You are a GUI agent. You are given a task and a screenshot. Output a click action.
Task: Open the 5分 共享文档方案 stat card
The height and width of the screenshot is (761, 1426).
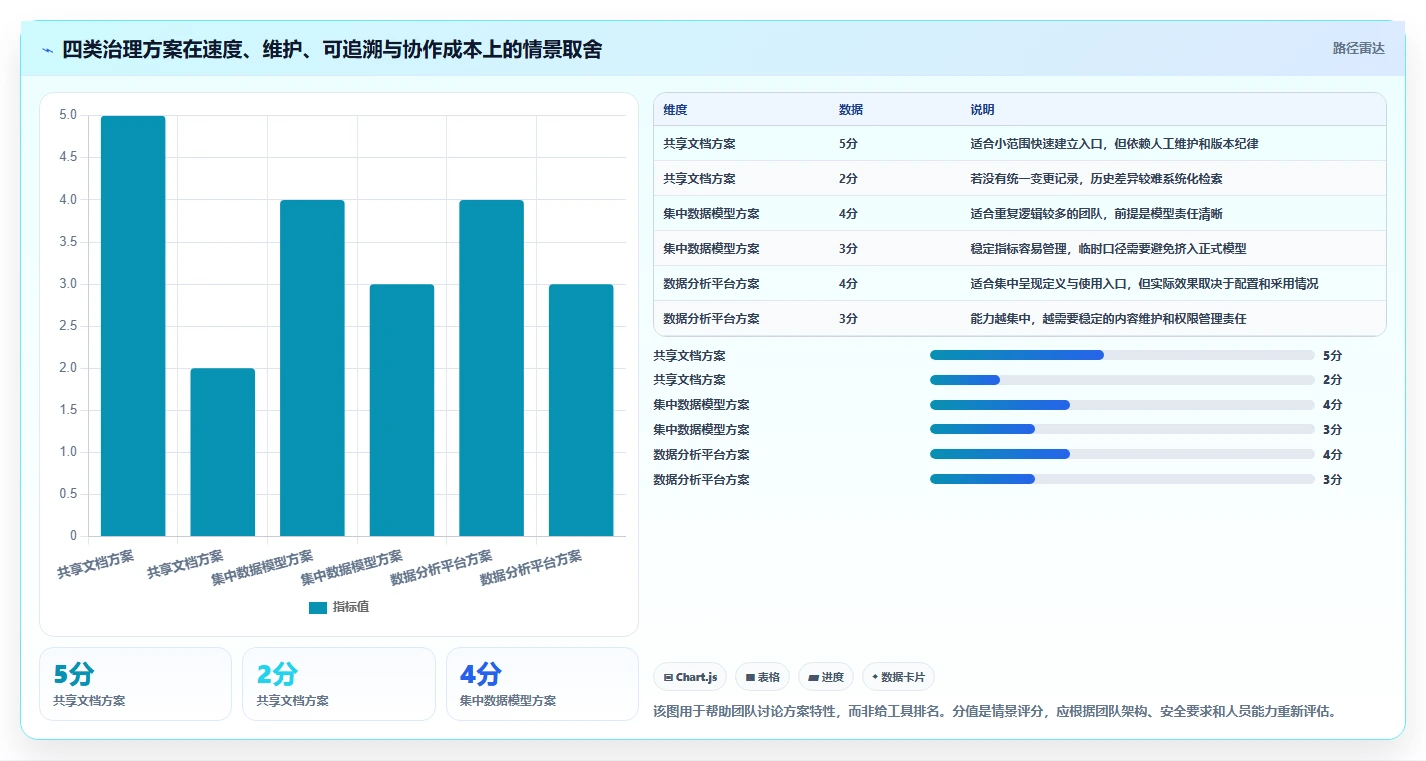(x=135, y=684)
